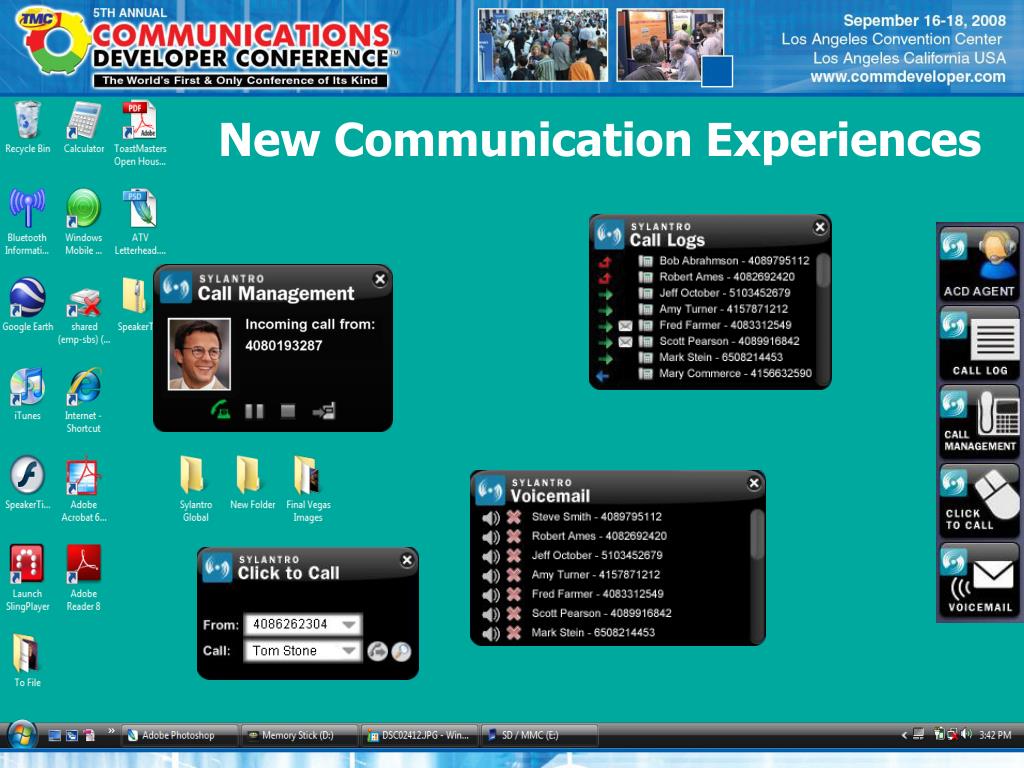Delete Steve Smith's voicemail
Screen dimensions: 1024x768
pyautogui.click(x=514, y=517)
